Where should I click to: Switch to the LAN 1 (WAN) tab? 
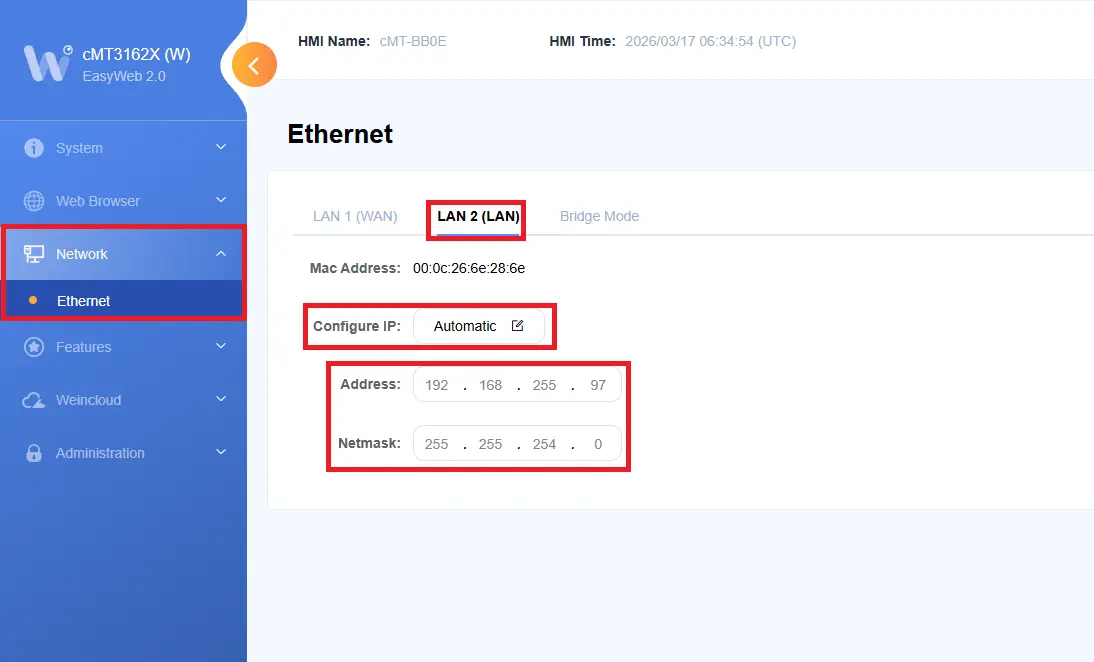(354, 216)
